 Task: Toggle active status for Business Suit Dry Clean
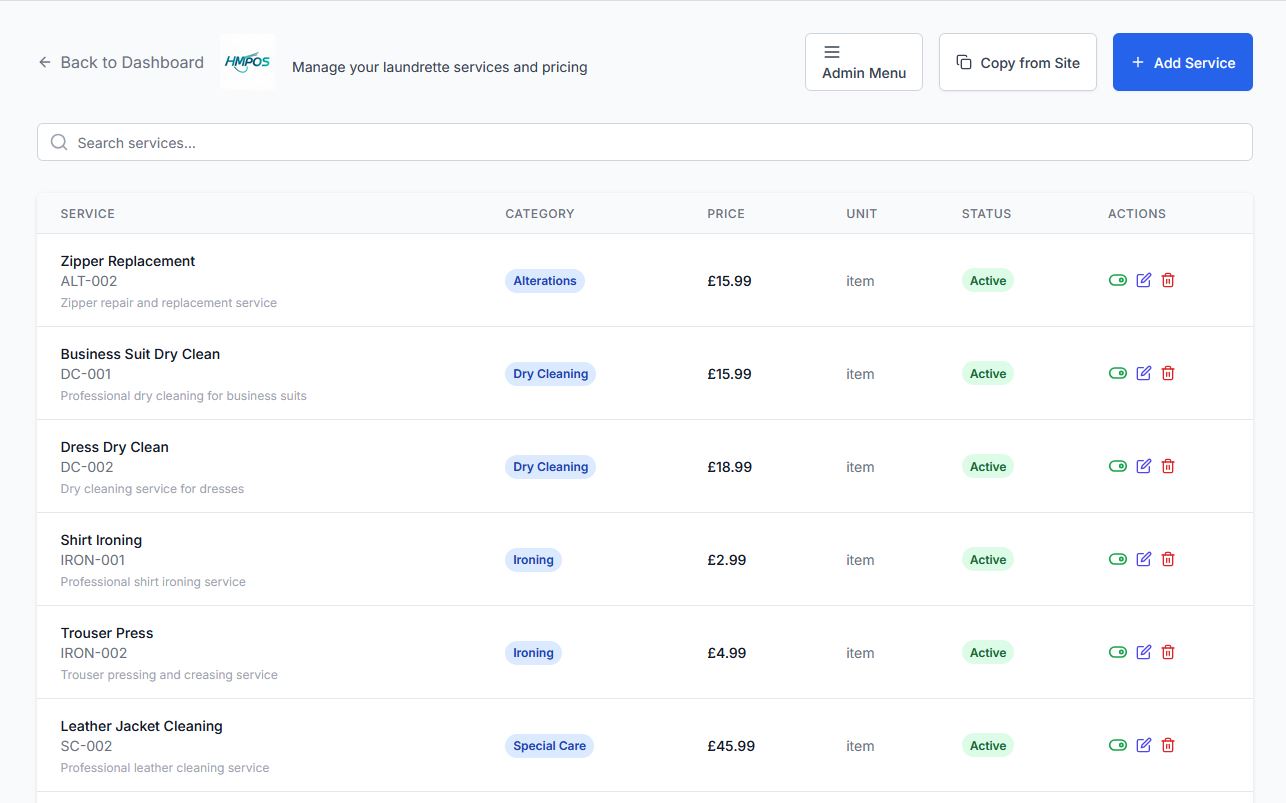pos(1118,373)
